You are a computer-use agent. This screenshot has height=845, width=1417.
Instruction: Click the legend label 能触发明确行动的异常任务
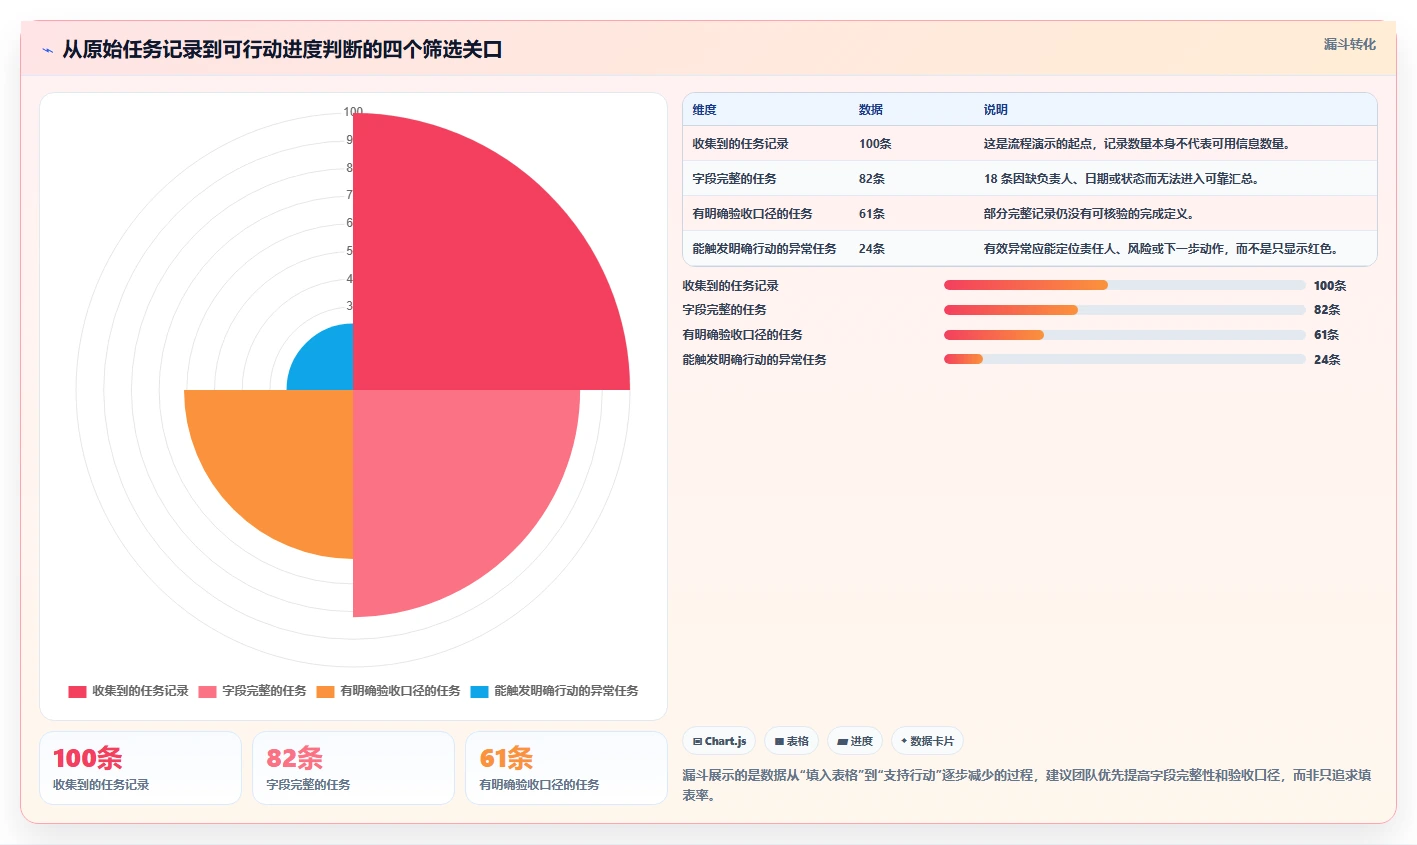click(566, 691)
